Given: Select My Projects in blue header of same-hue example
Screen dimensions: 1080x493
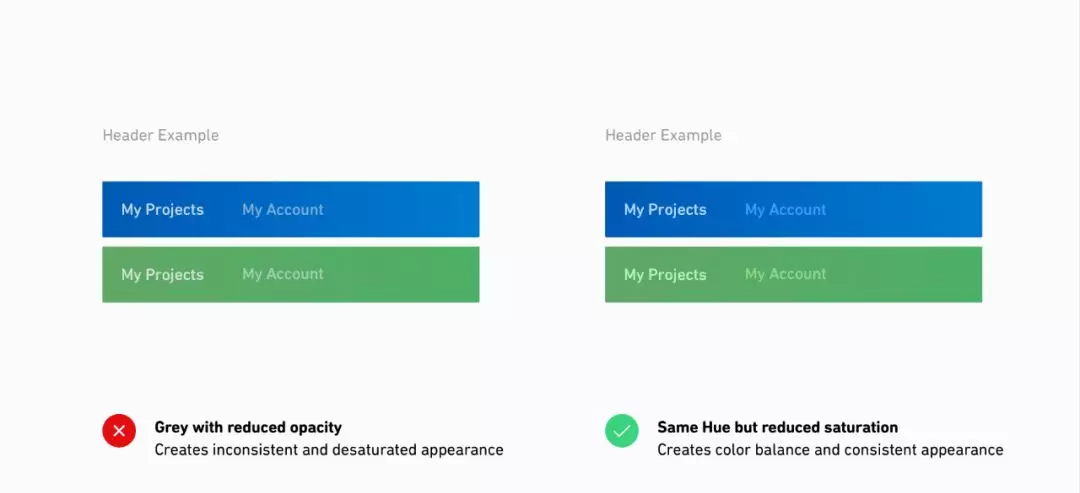Looking at the screenshot, I should point(665,209).
